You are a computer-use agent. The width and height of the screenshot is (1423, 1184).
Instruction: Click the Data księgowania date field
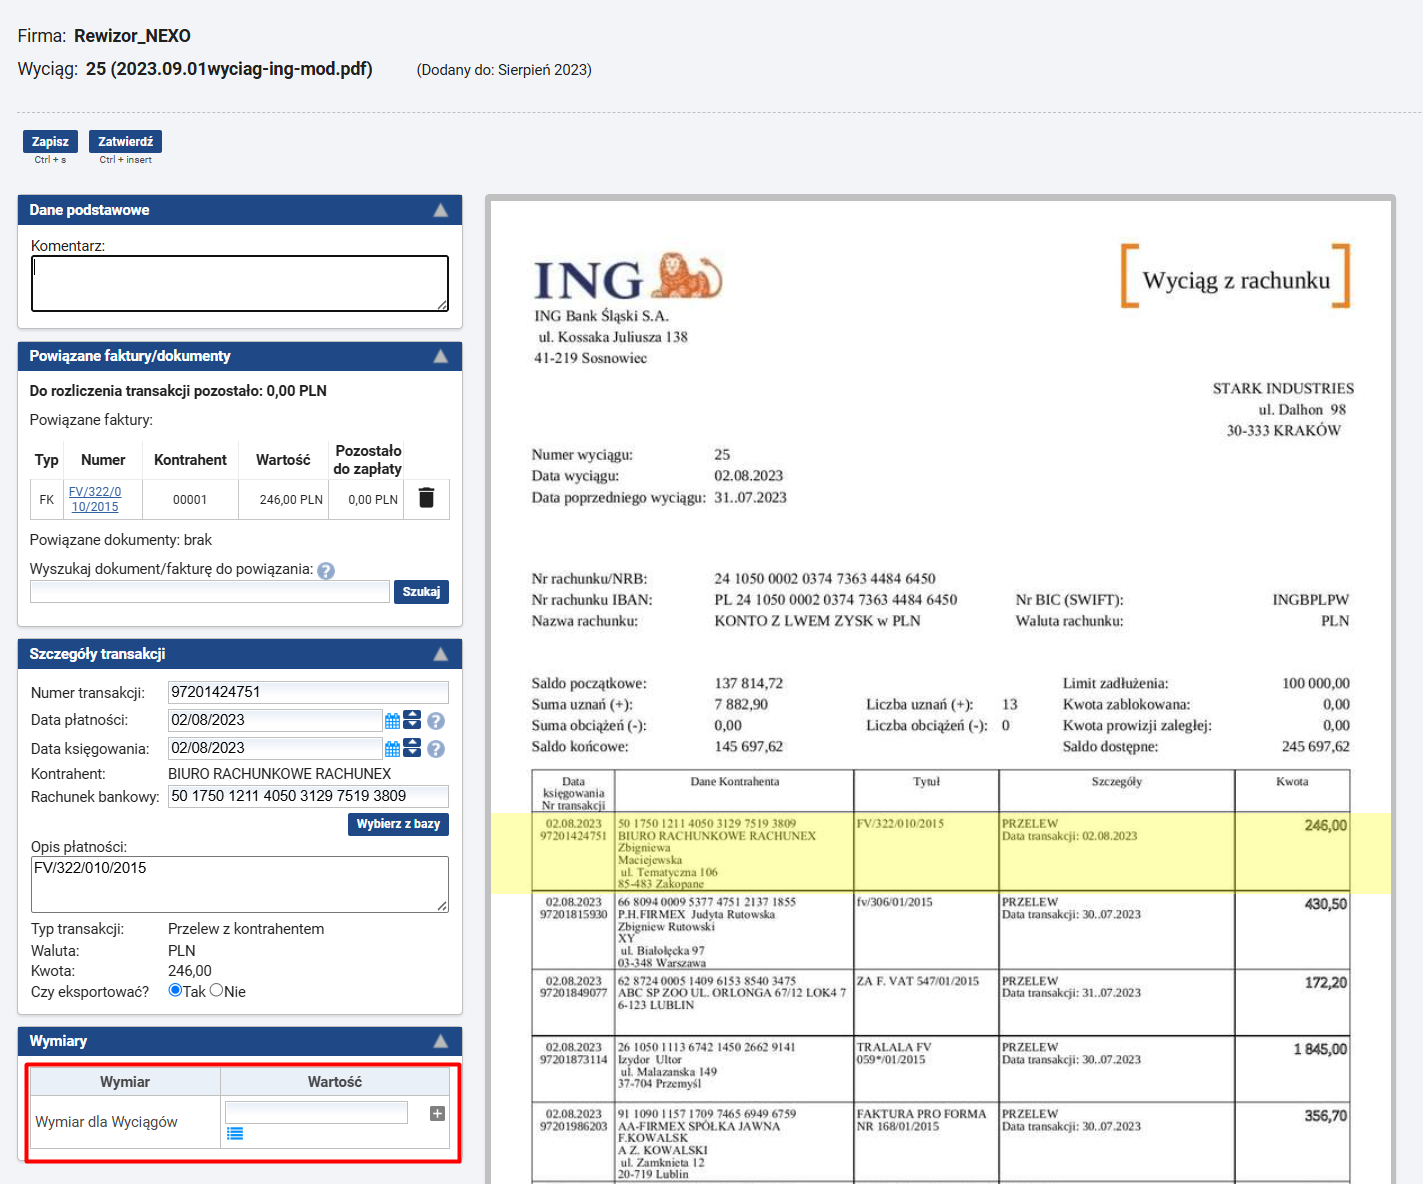275,748
